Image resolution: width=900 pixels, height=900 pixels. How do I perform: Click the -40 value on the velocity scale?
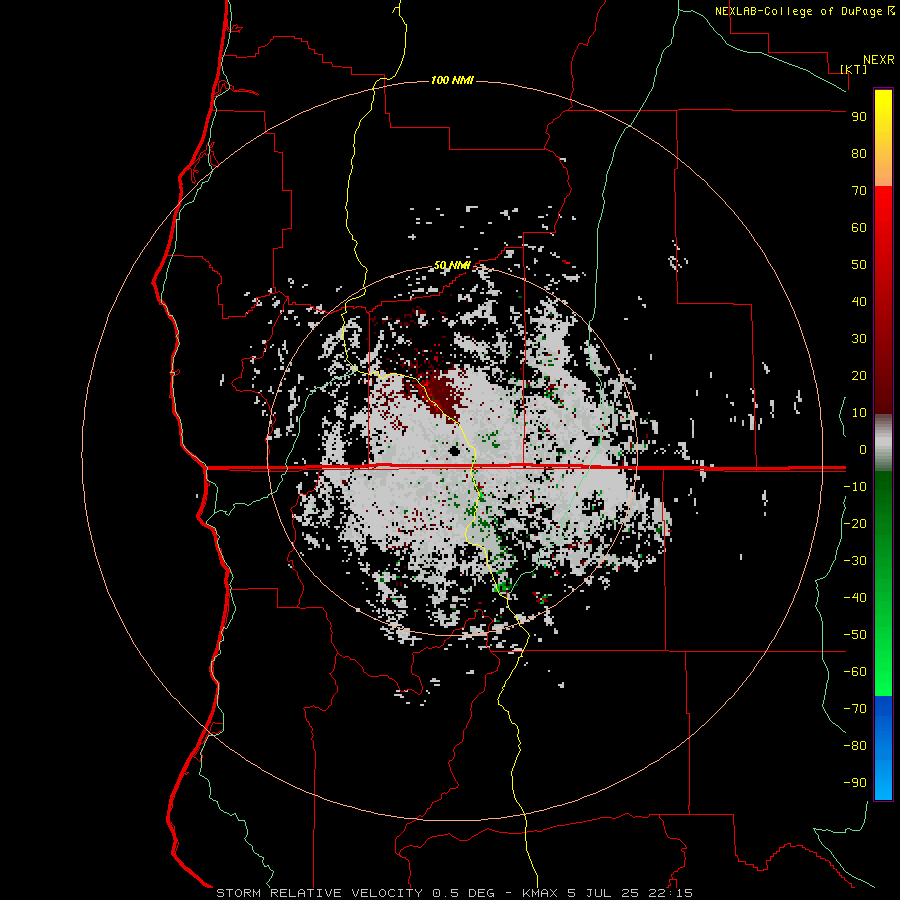855,598
